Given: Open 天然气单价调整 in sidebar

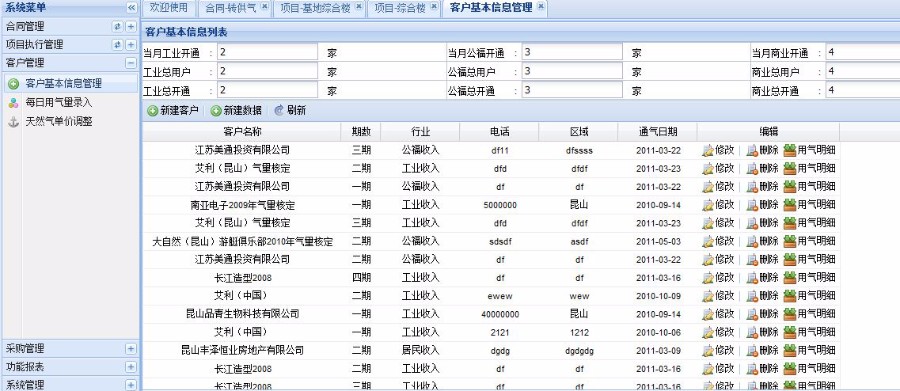Looking at the screenshot, I should 59,122.
